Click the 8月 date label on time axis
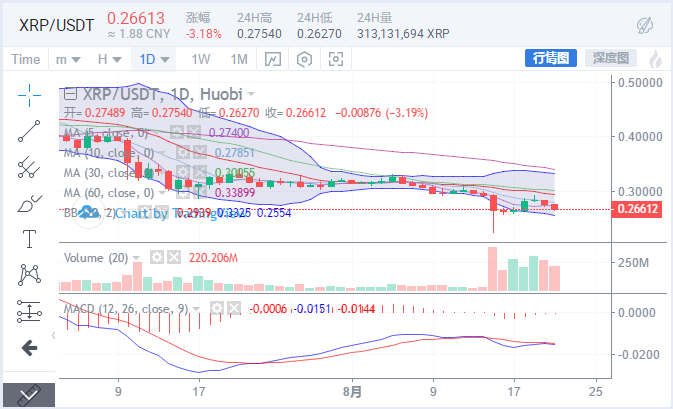This screenshot has height=409, width=673. pyautogui.click(x=352, y=391)
